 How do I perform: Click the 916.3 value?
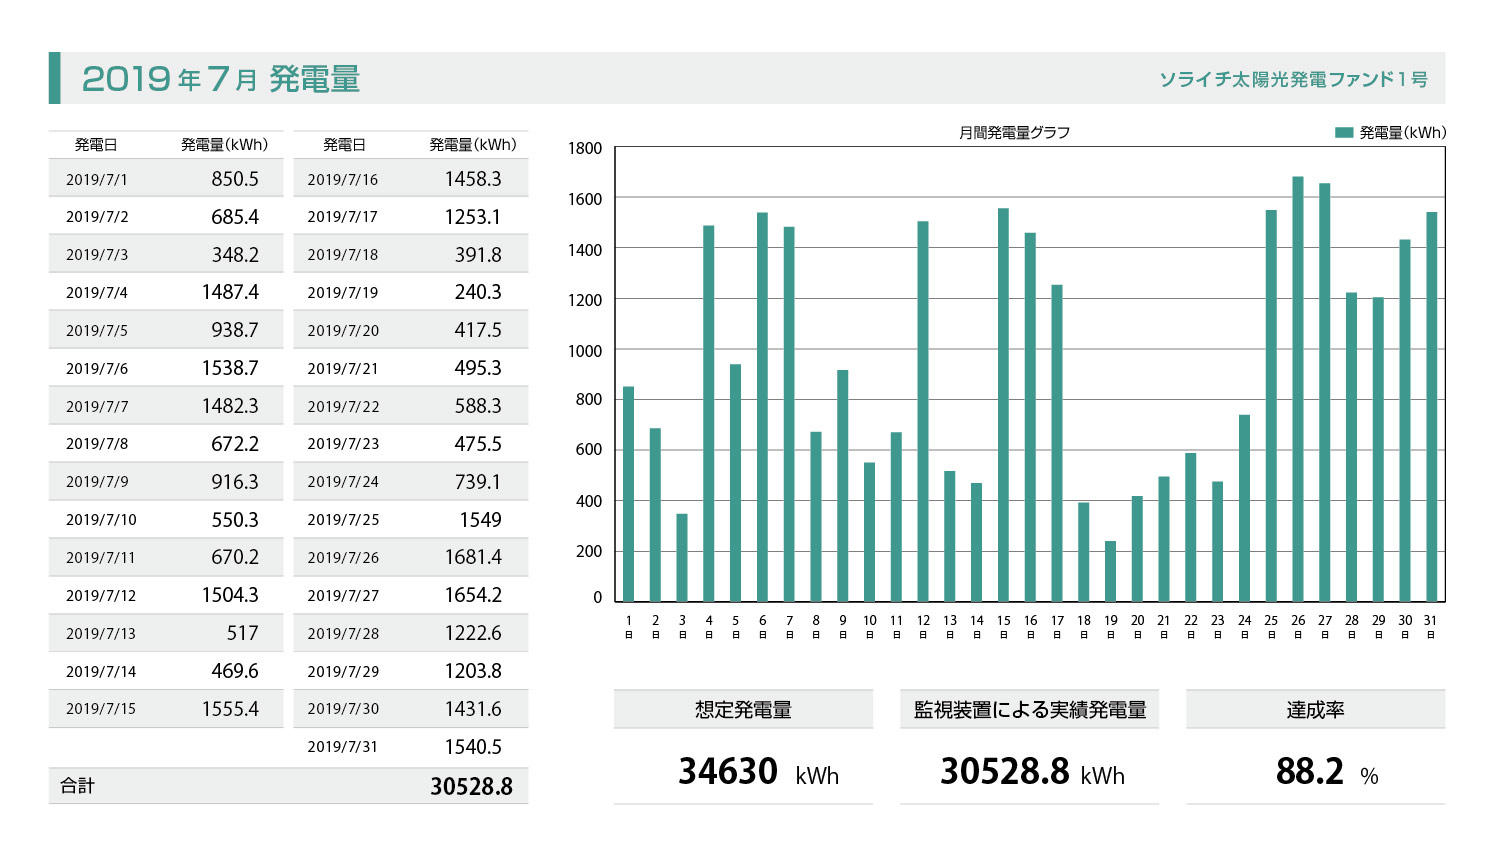click(x=235, y=482)
